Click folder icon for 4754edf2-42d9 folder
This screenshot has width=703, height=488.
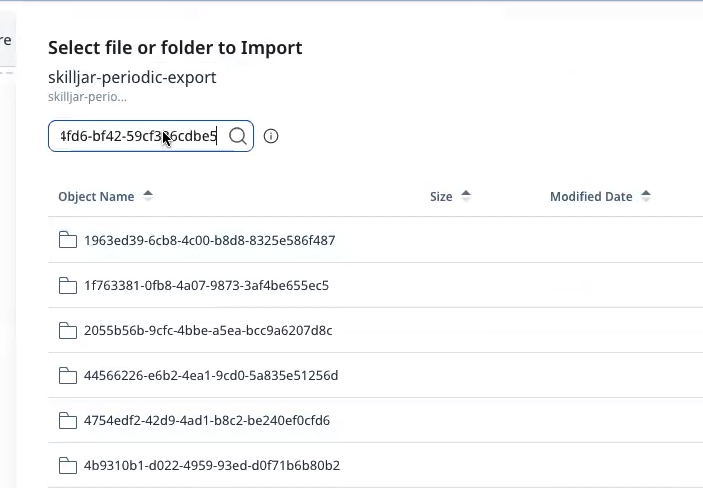(68, 420)
